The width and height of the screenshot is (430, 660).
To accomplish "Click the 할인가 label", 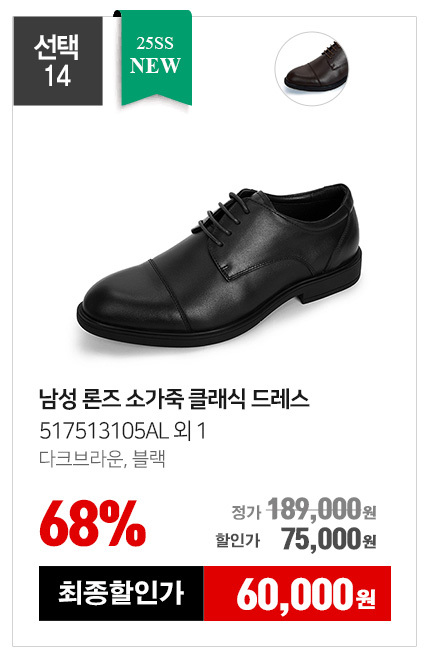I will click(x=238, y=540).
